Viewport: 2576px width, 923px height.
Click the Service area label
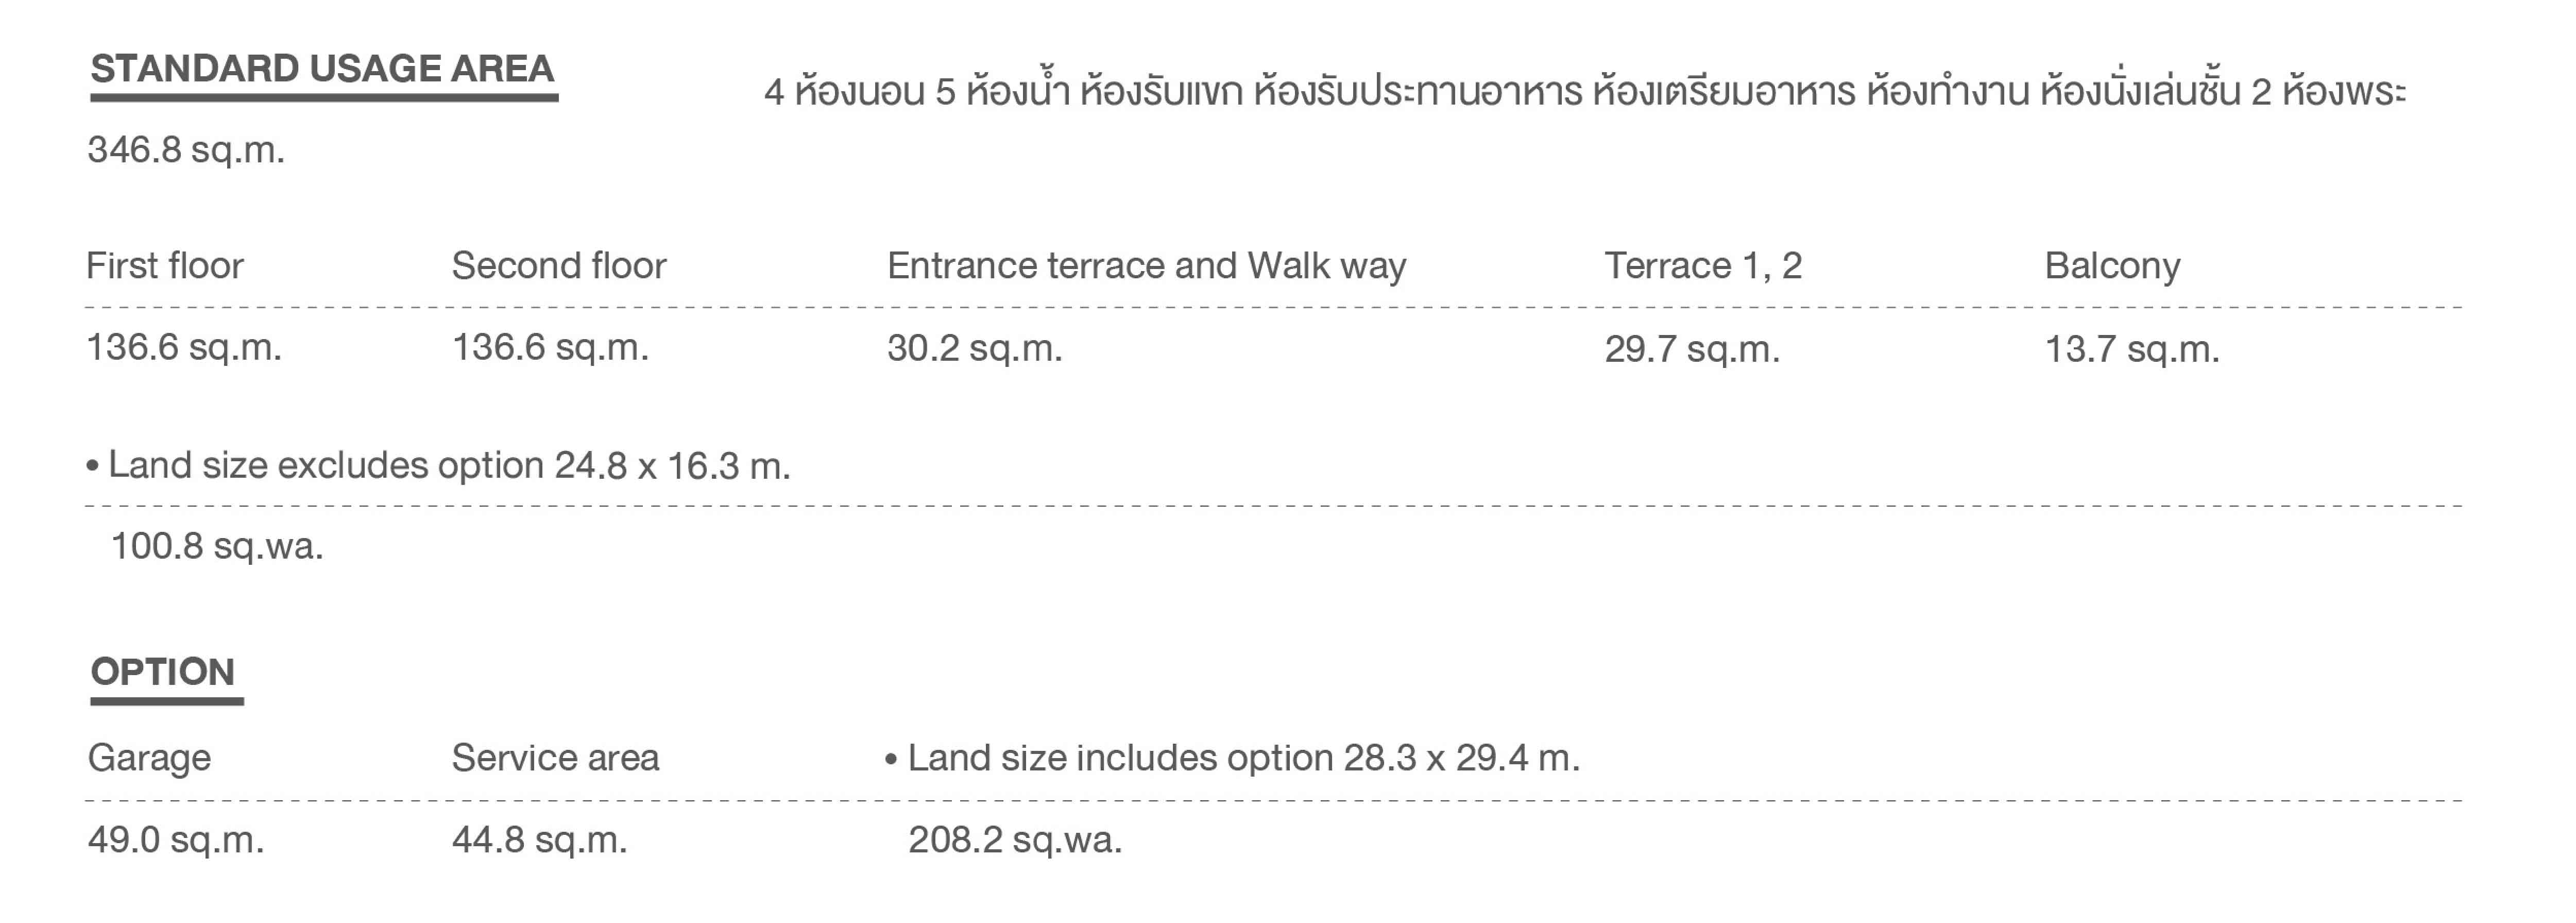(555, 758)
